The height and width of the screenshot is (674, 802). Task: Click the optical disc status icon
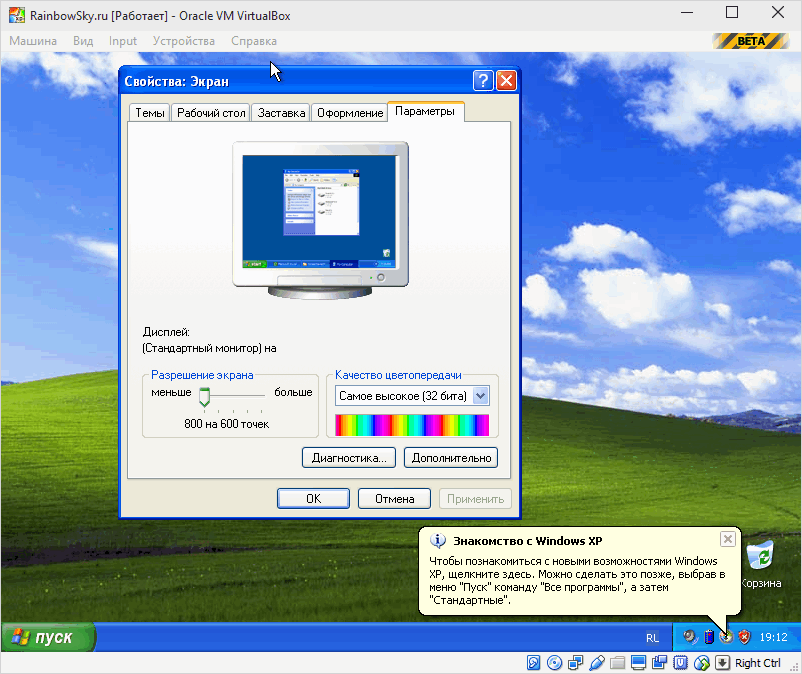[555, 663]
